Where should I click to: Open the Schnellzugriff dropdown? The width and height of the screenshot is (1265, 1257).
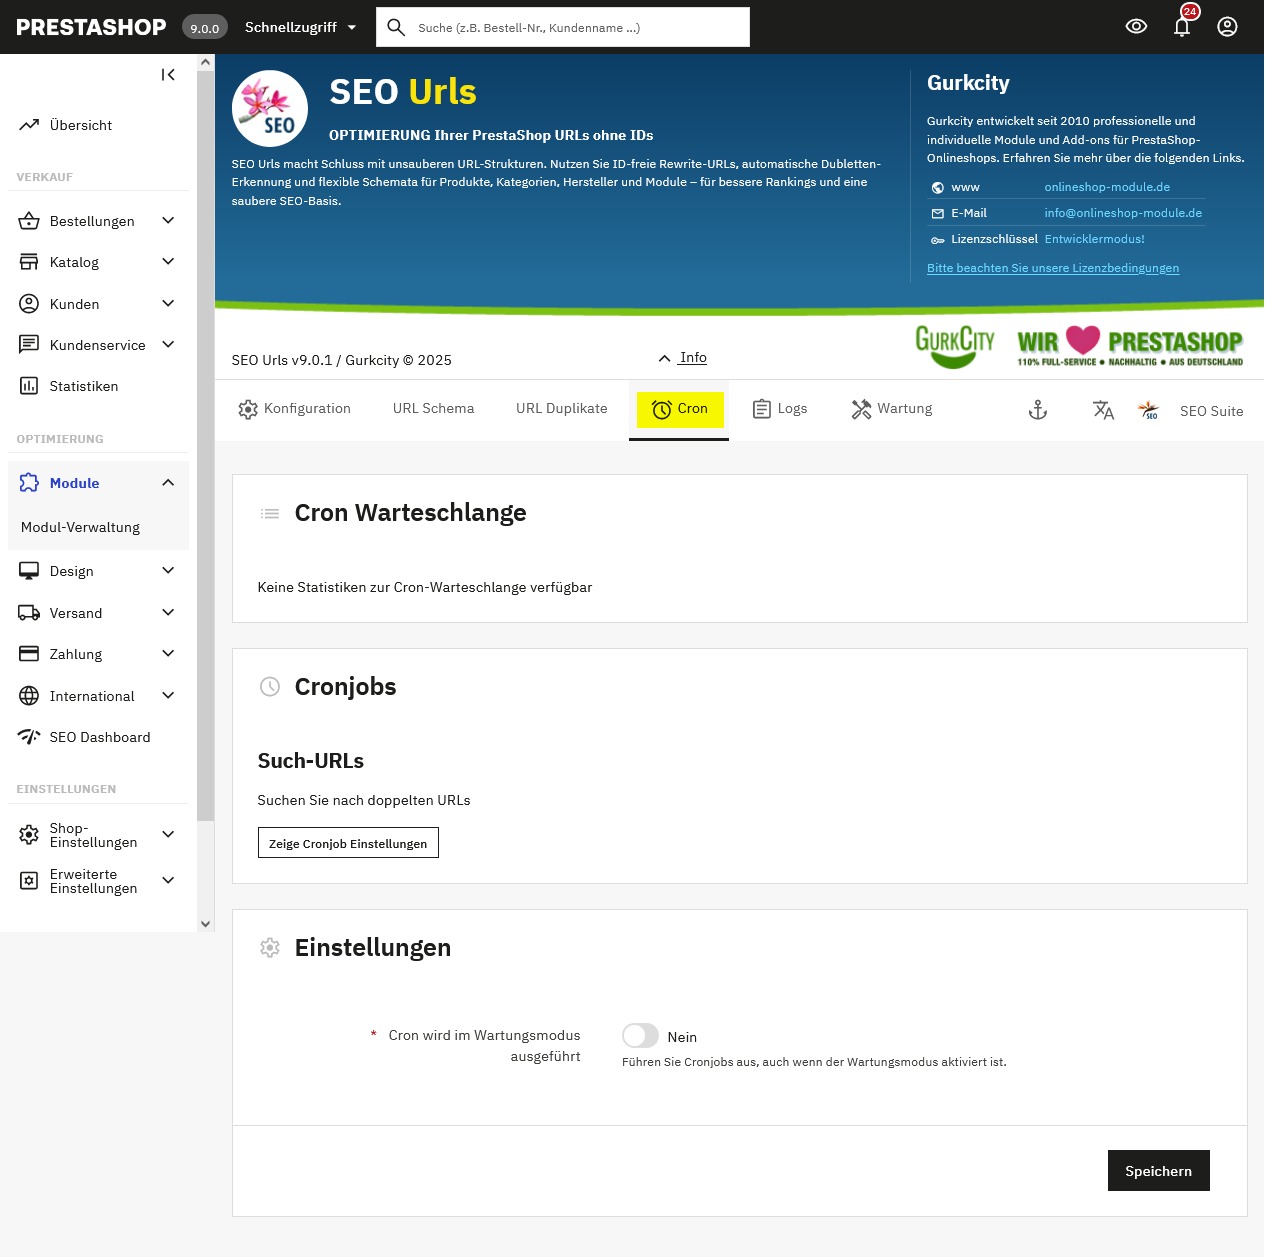300,27
